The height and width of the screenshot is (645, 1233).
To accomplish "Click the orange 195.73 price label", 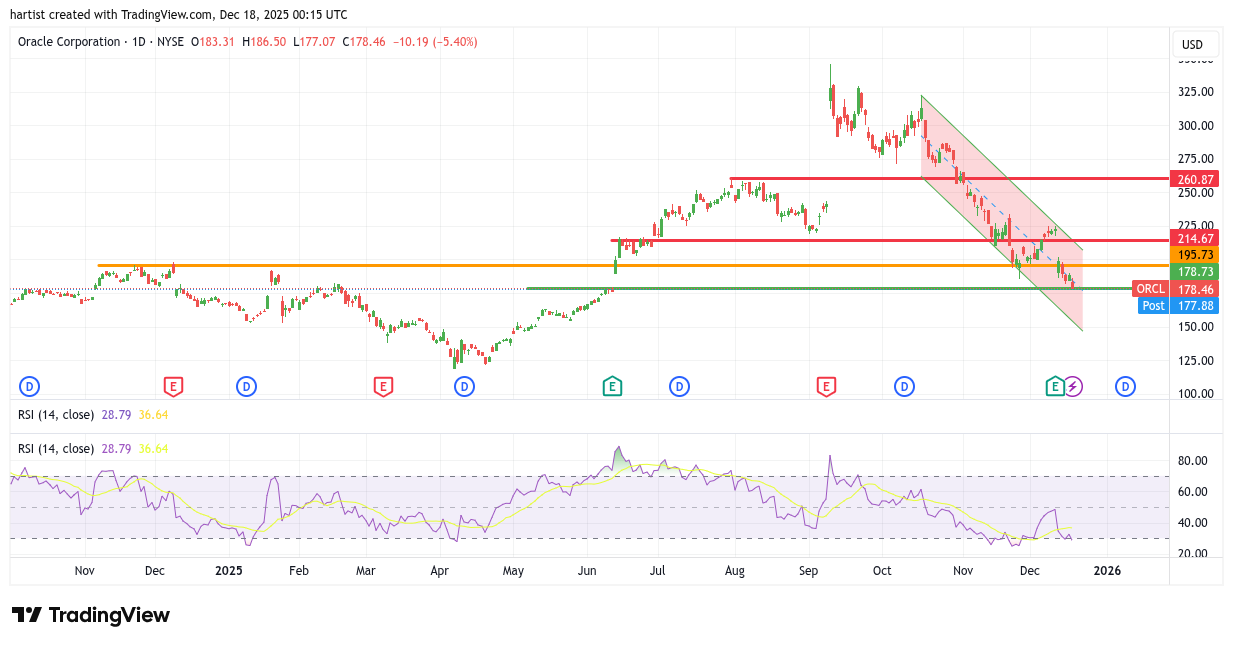I will (1196, 255).
